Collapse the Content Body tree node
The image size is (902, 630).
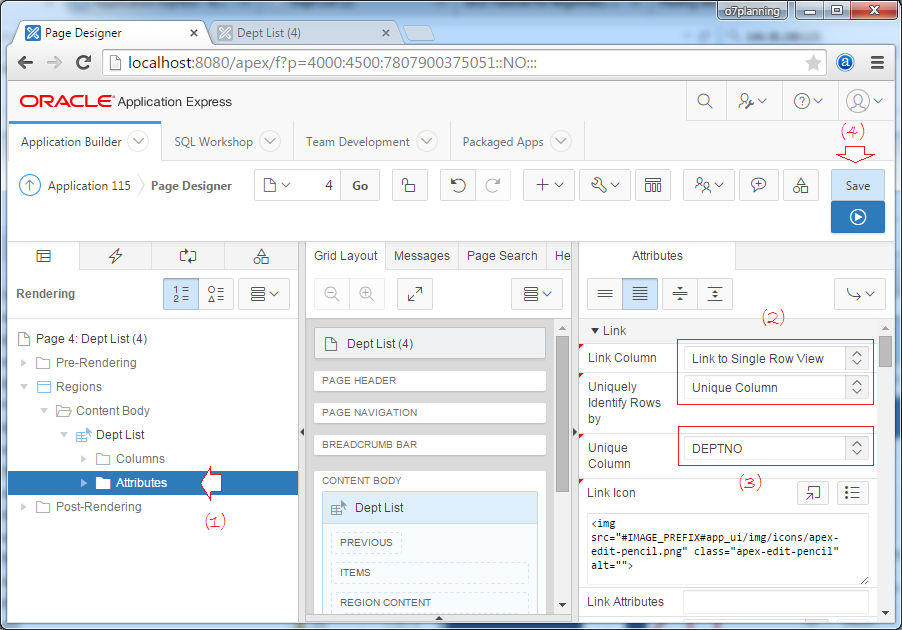point(44,411)
